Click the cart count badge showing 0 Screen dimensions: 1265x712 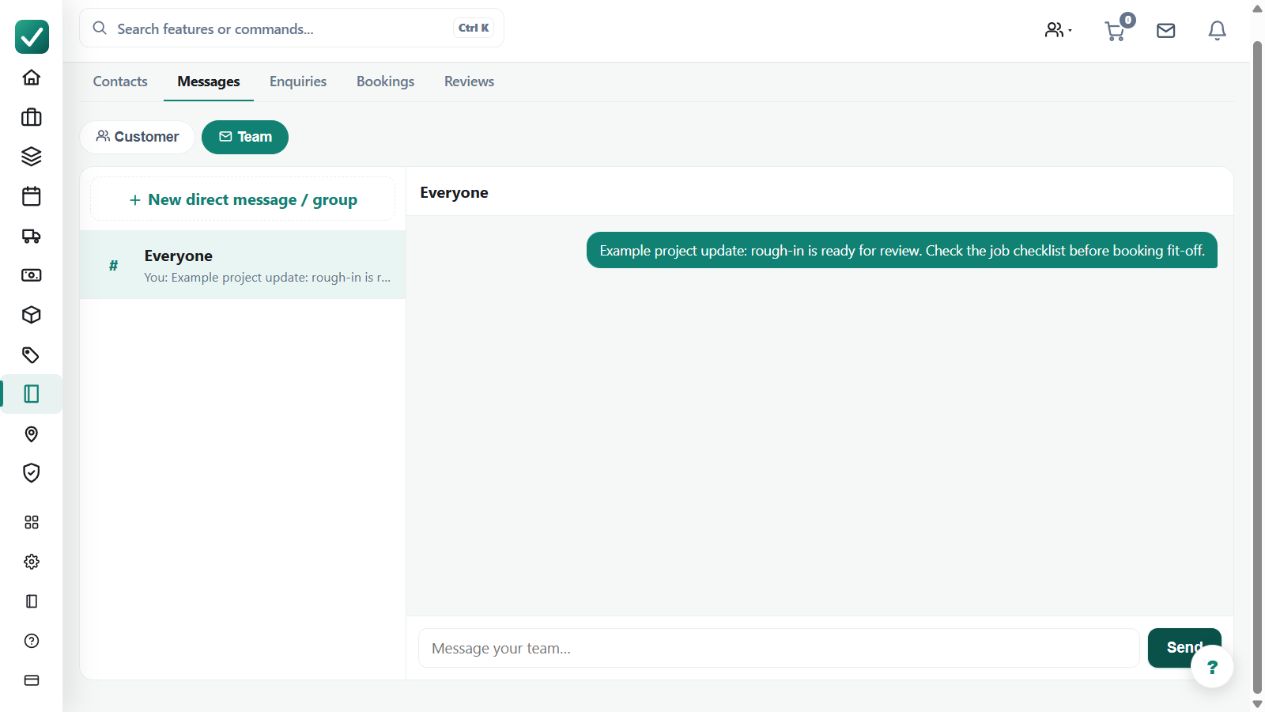pos(1127,20)
